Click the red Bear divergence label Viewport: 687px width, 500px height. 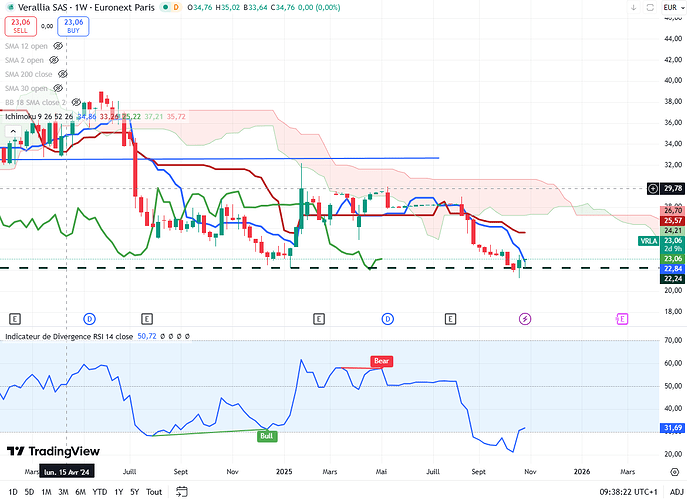(x=380, y=360)
